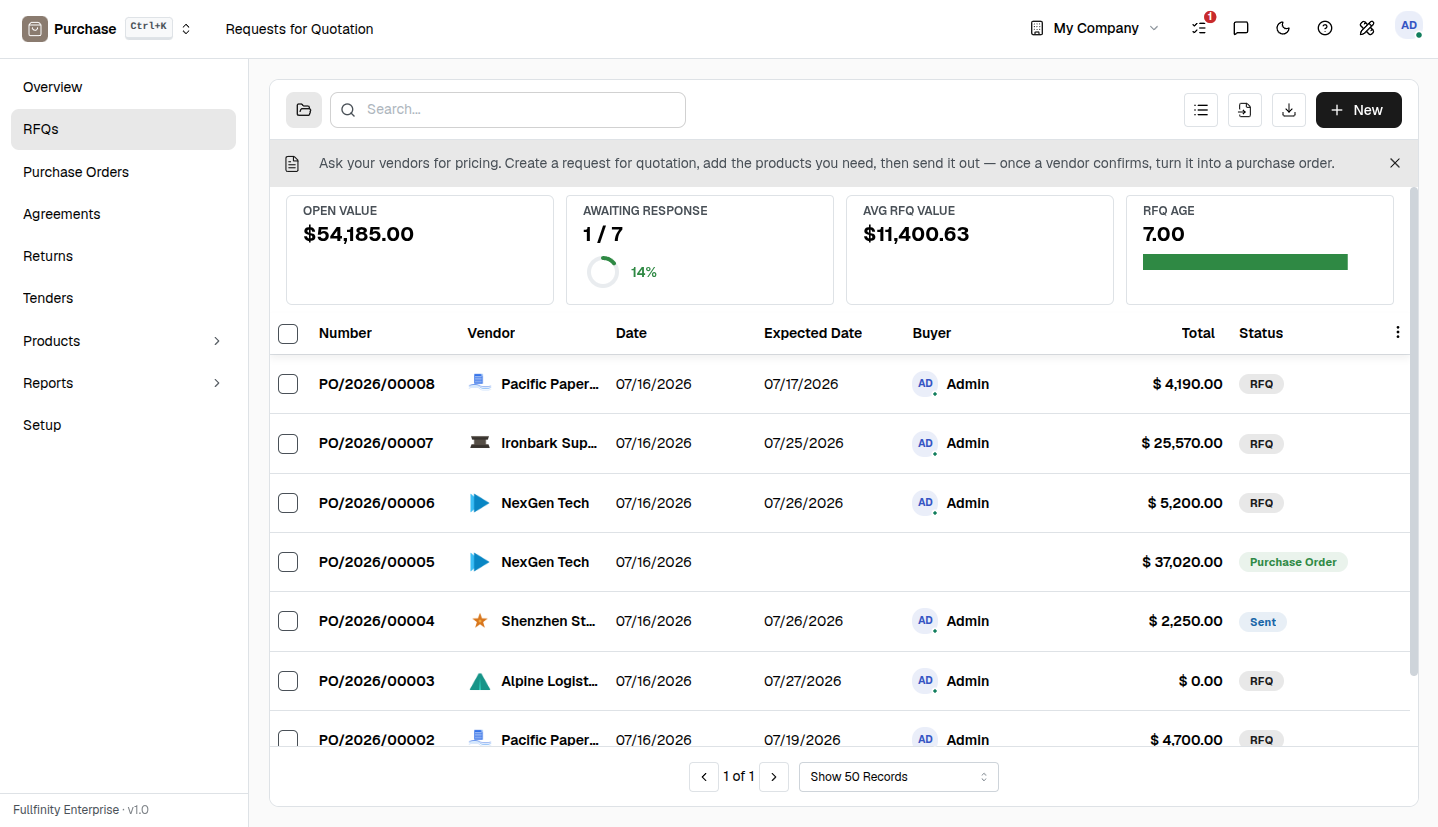Viewport: 1438px width, 827px height.
Task: Click NexGen Tech logo on PO/2026/00006
Action: pos(480,503)
